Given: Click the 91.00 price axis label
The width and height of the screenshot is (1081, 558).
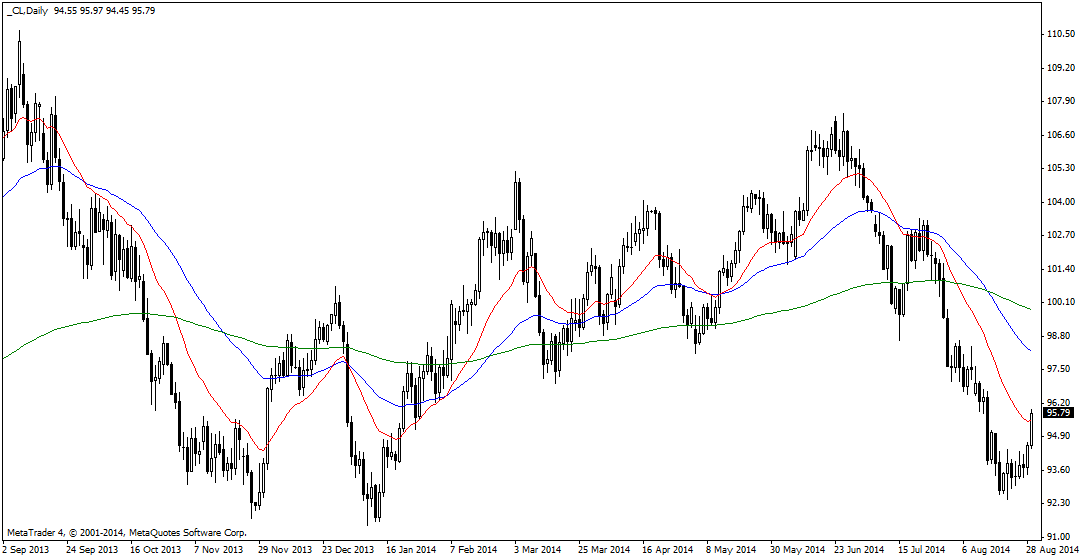Looking at the screenshot, I should coord(1060,537).
